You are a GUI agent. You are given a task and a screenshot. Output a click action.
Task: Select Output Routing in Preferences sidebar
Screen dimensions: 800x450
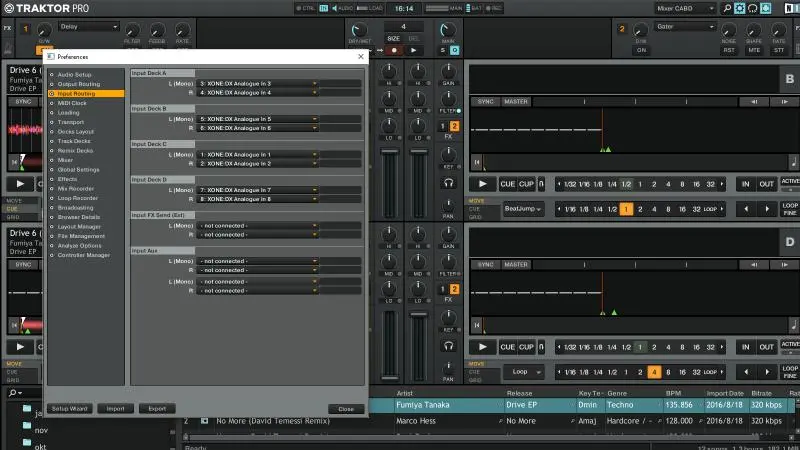click(x=79, y=84)
